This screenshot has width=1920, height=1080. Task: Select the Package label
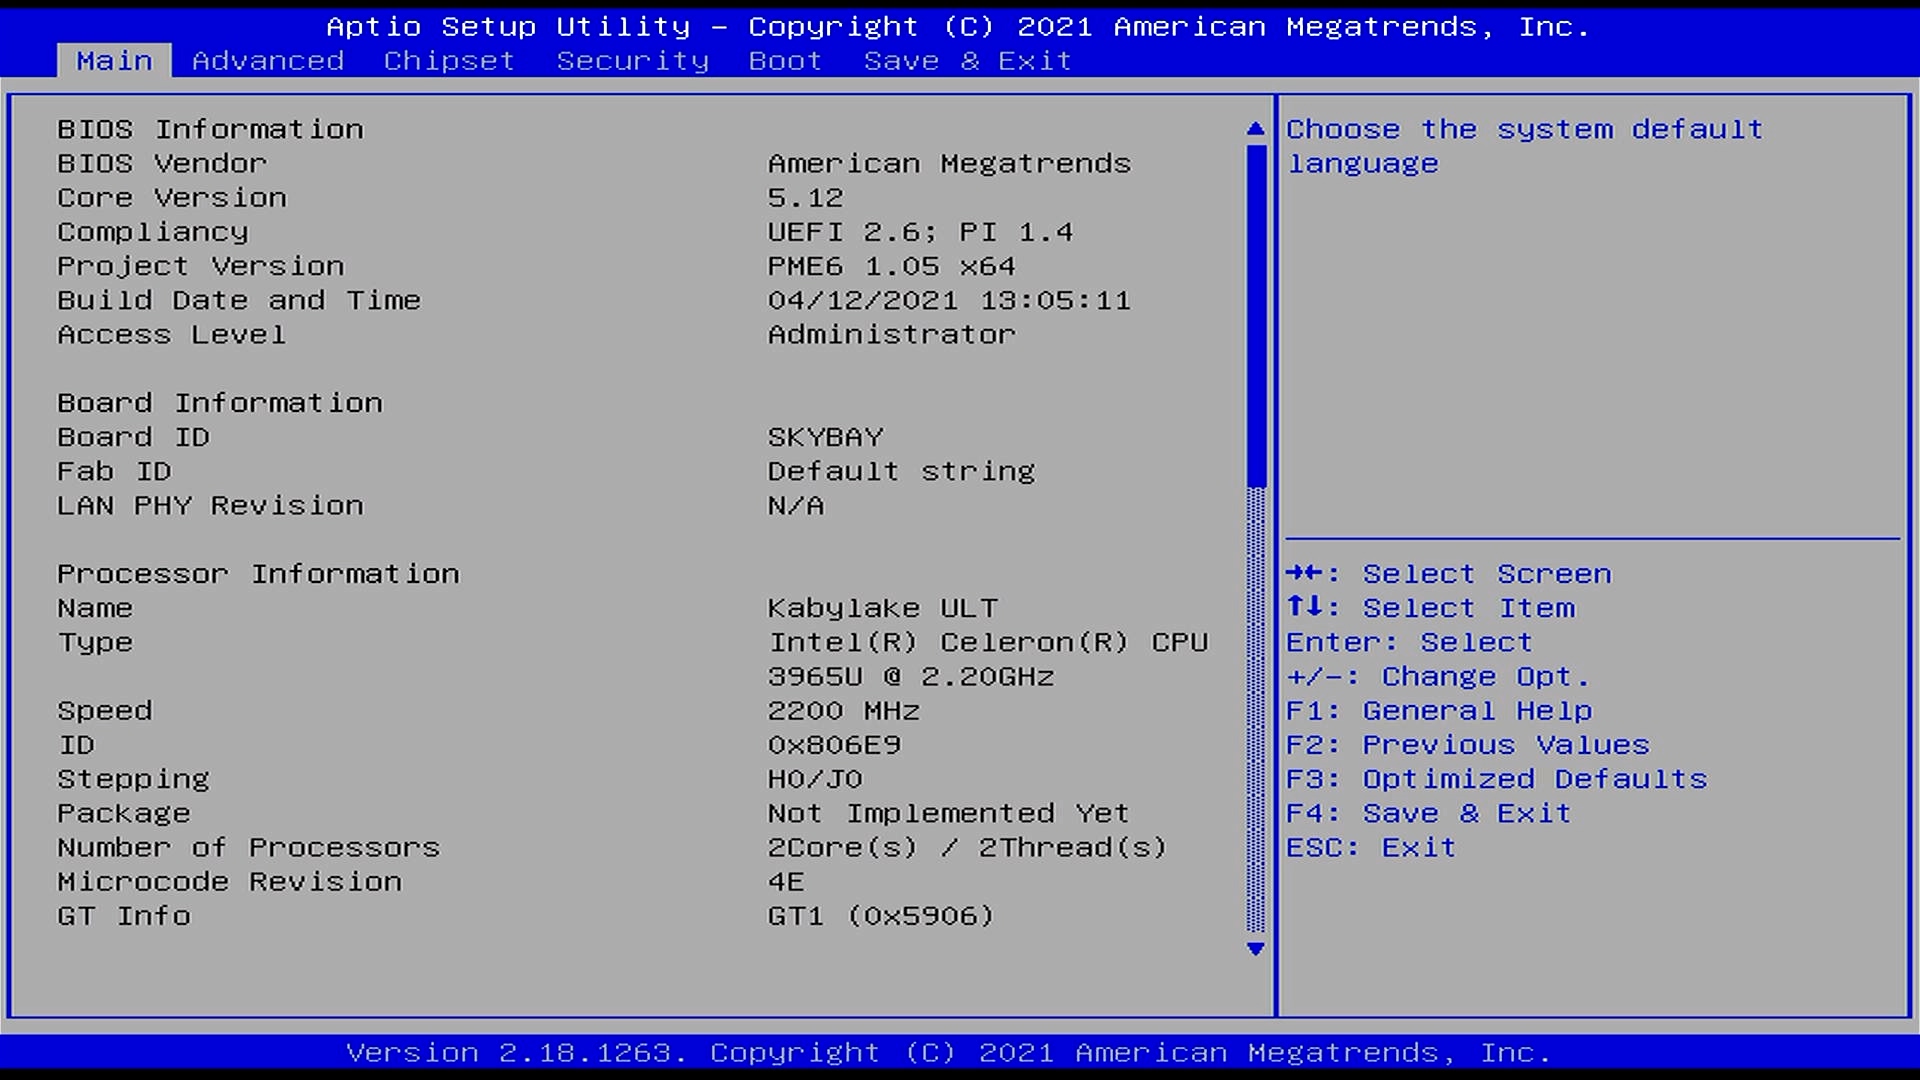[x=124, y=813]
